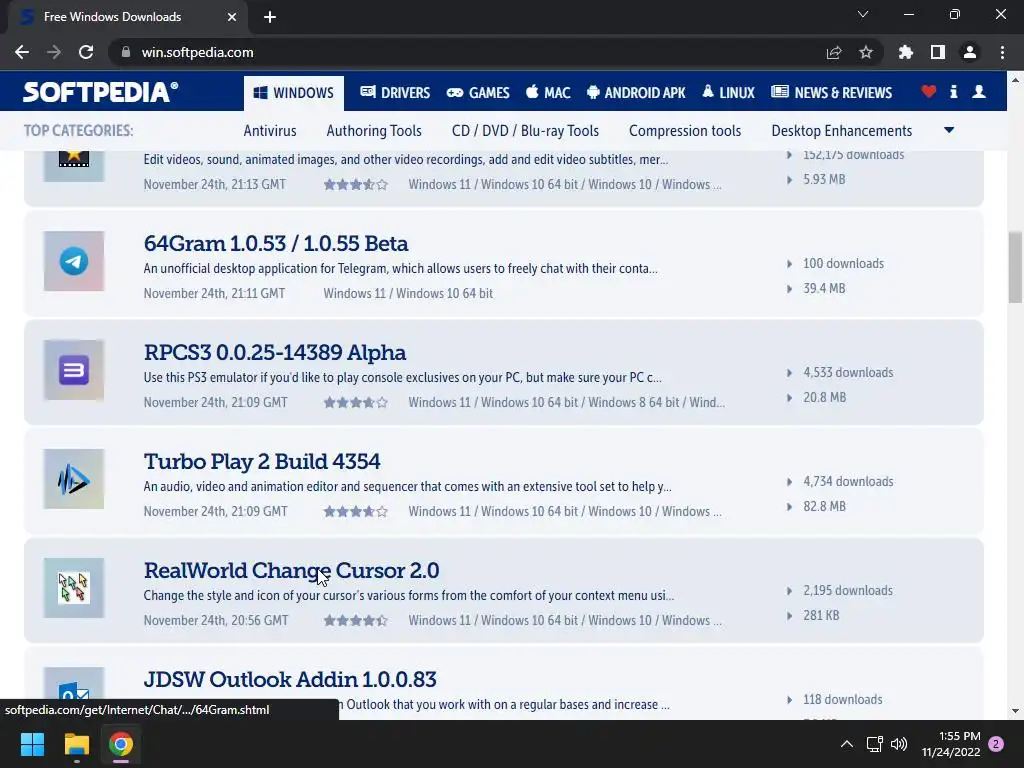This screenshot has width=1024, height=768.
Task: Click '100 downloads' for 64Gram
Action: 843,264
